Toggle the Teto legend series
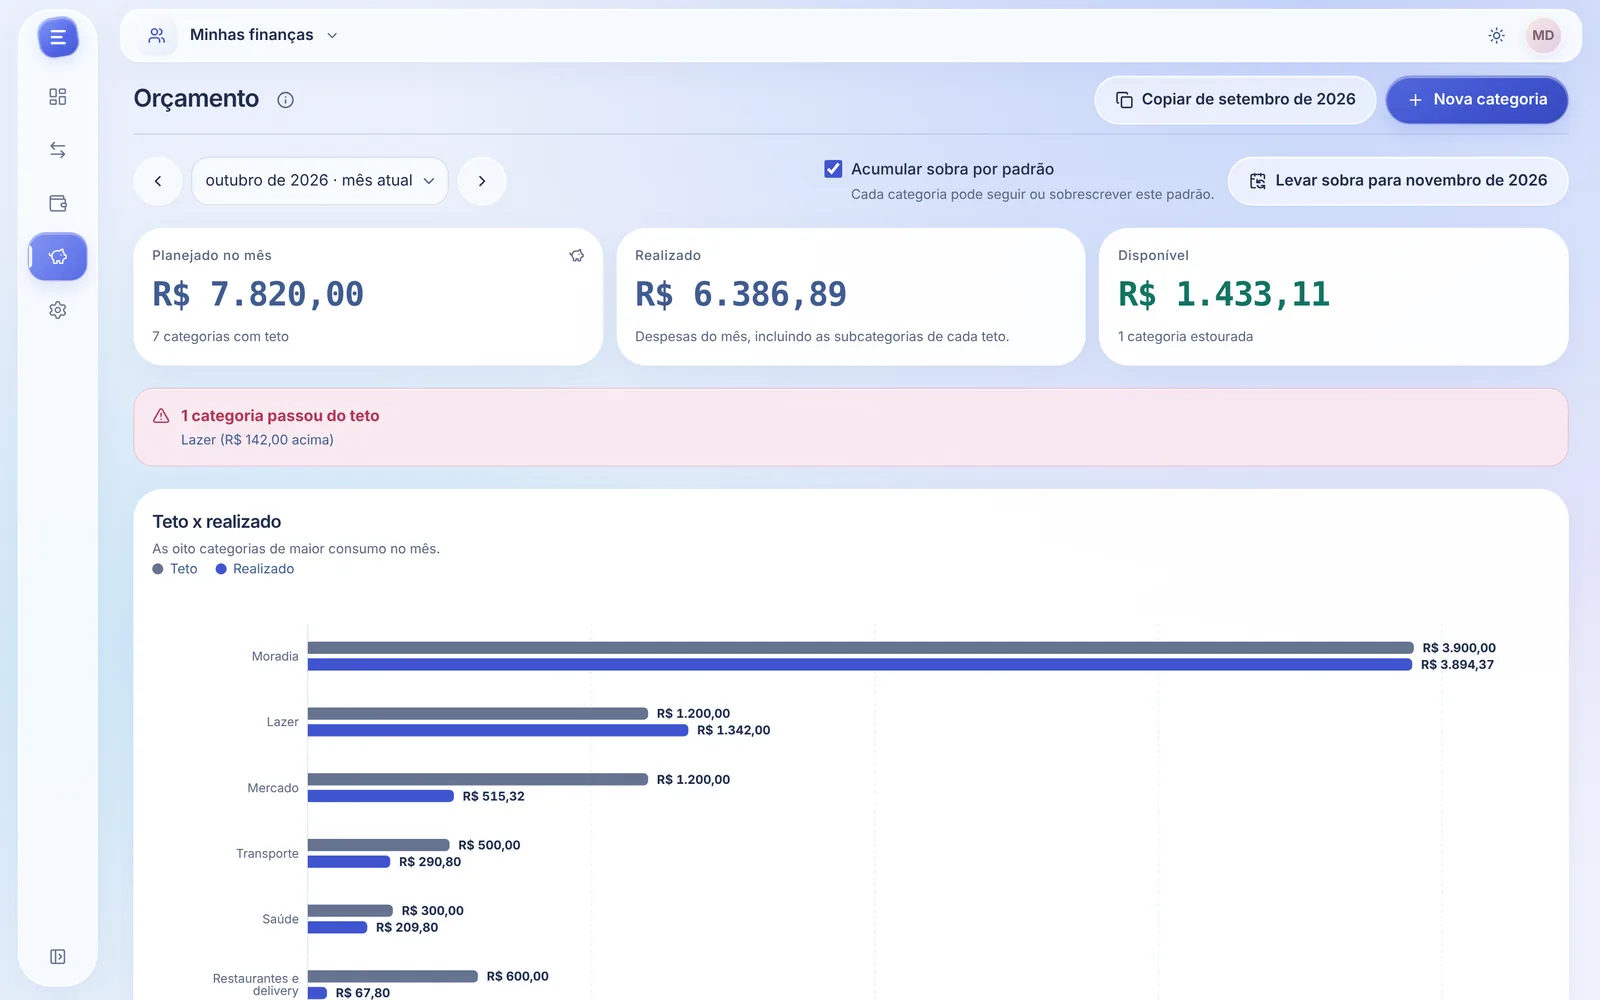 (175, 569)
